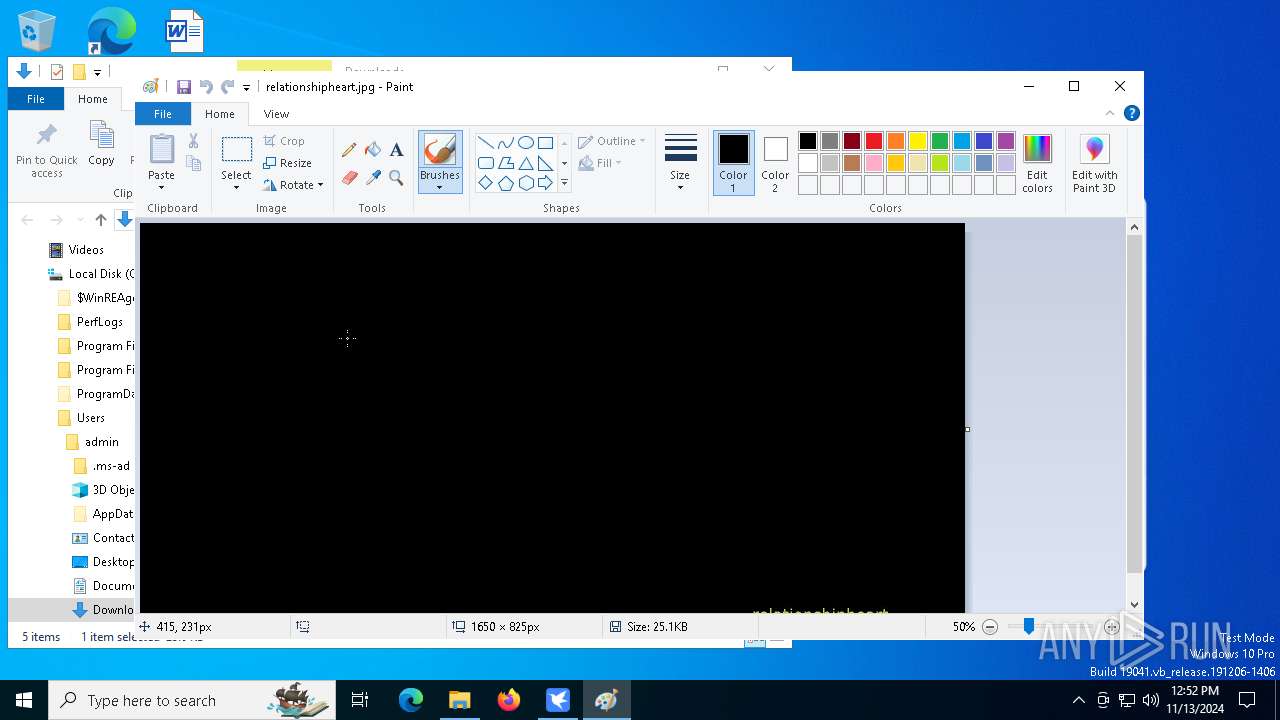Open File Explorer from the taskbar
The image size is (1280, 720).
460,700
